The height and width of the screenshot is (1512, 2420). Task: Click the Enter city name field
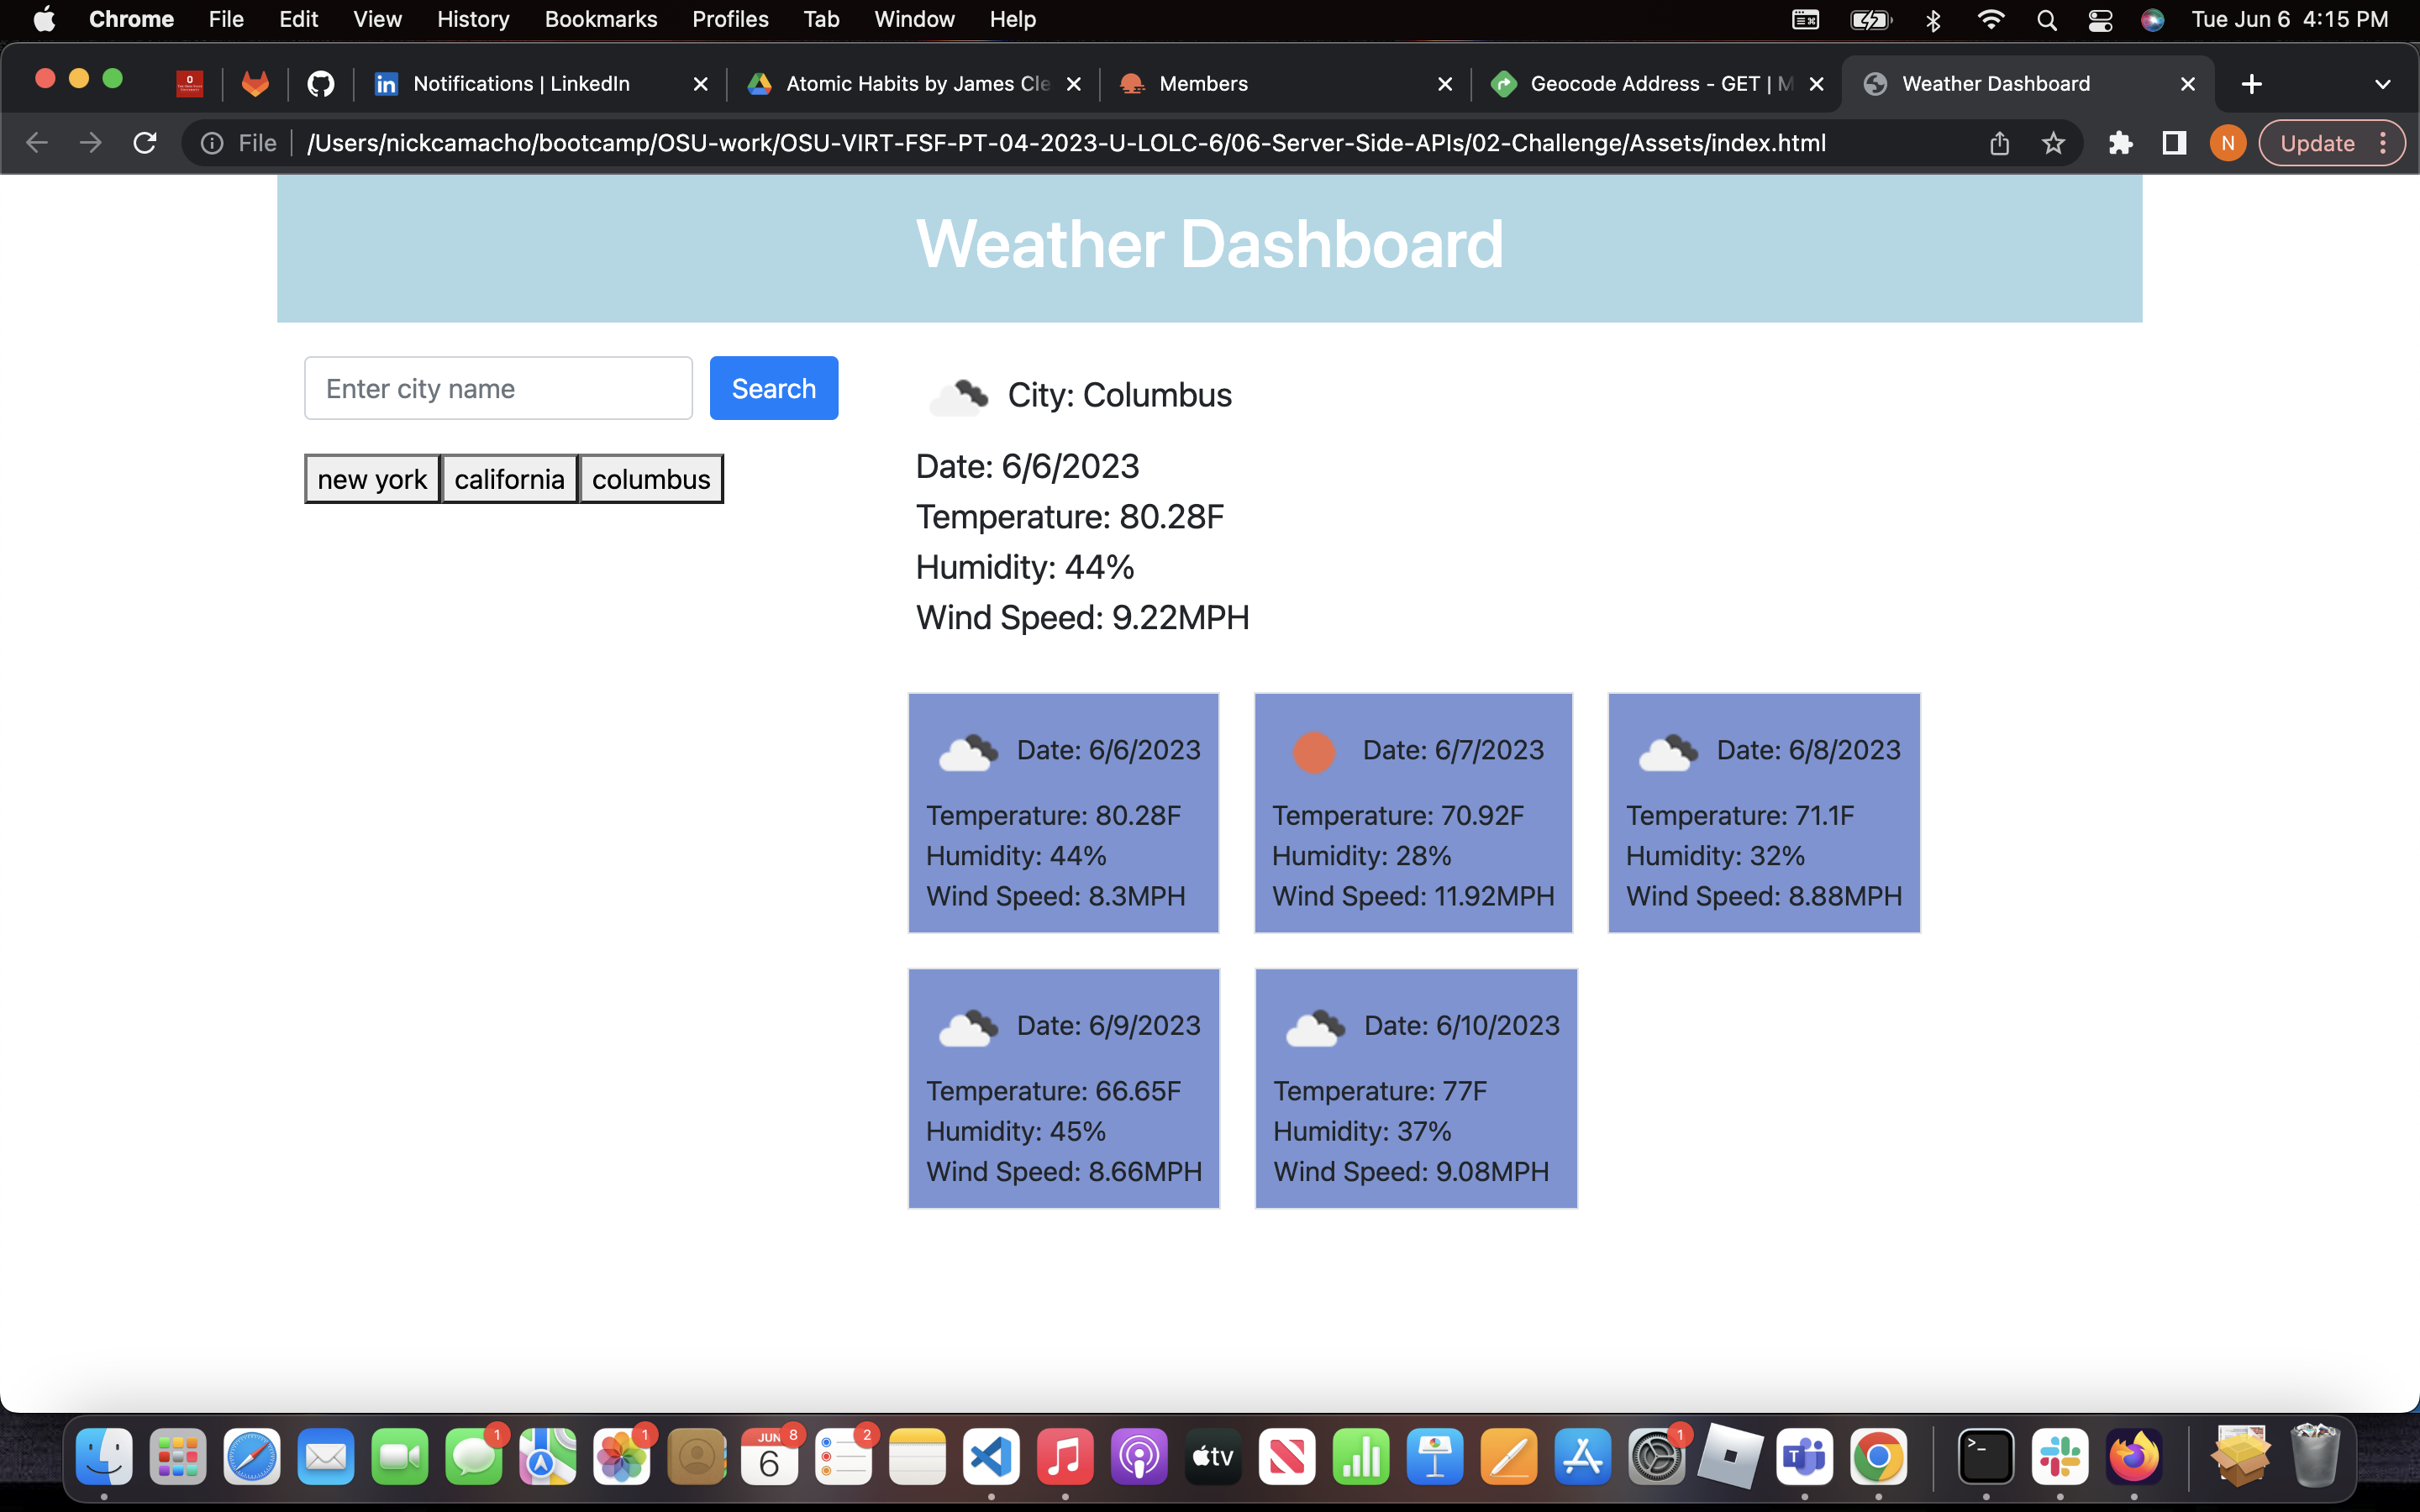point(498,388)
